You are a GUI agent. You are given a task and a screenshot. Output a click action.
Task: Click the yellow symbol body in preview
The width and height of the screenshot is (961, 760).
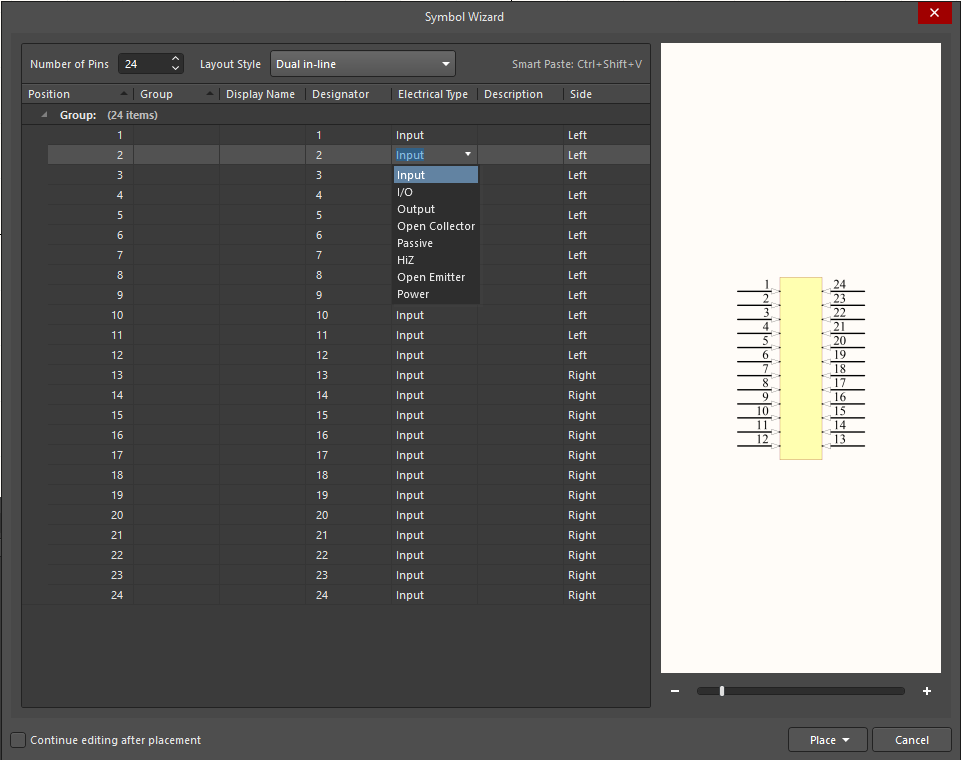tap(800, 368)
